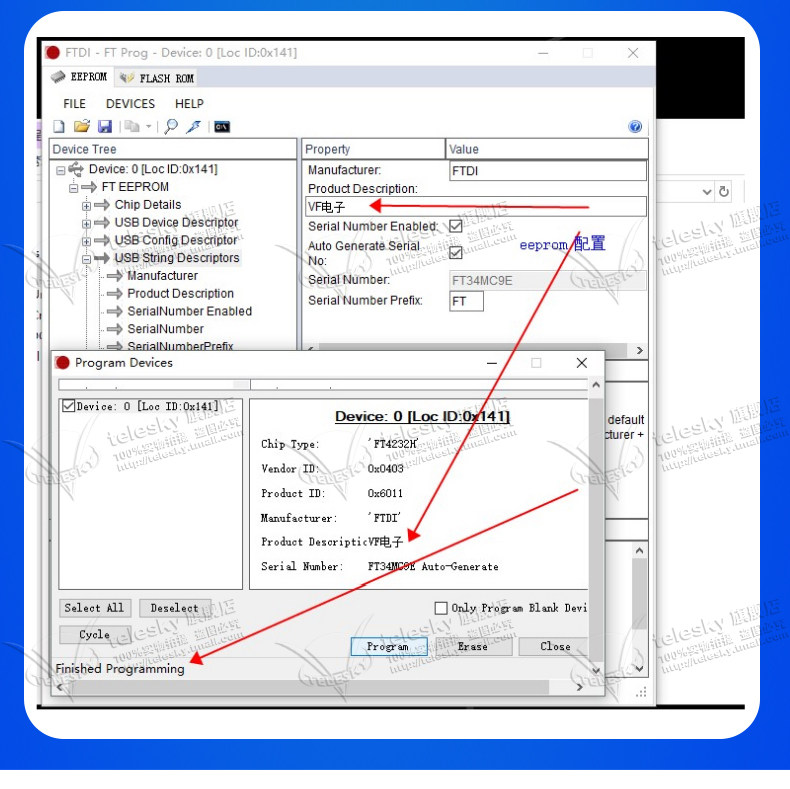Switch to the EEPROM tab
The height and width of the screenshot is (789, 790).
(x=79, y=77)
